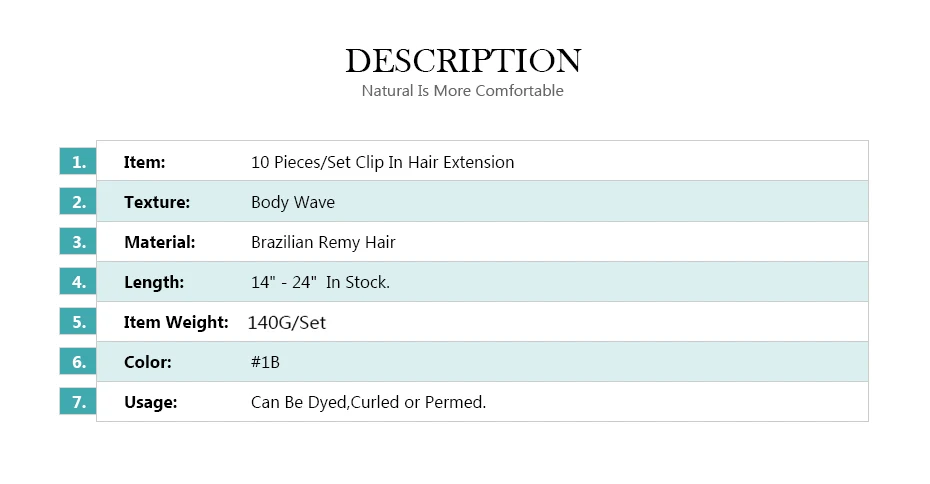930x484 pixels.
Task: Click the Usage: label
Action: coord(151,402)
